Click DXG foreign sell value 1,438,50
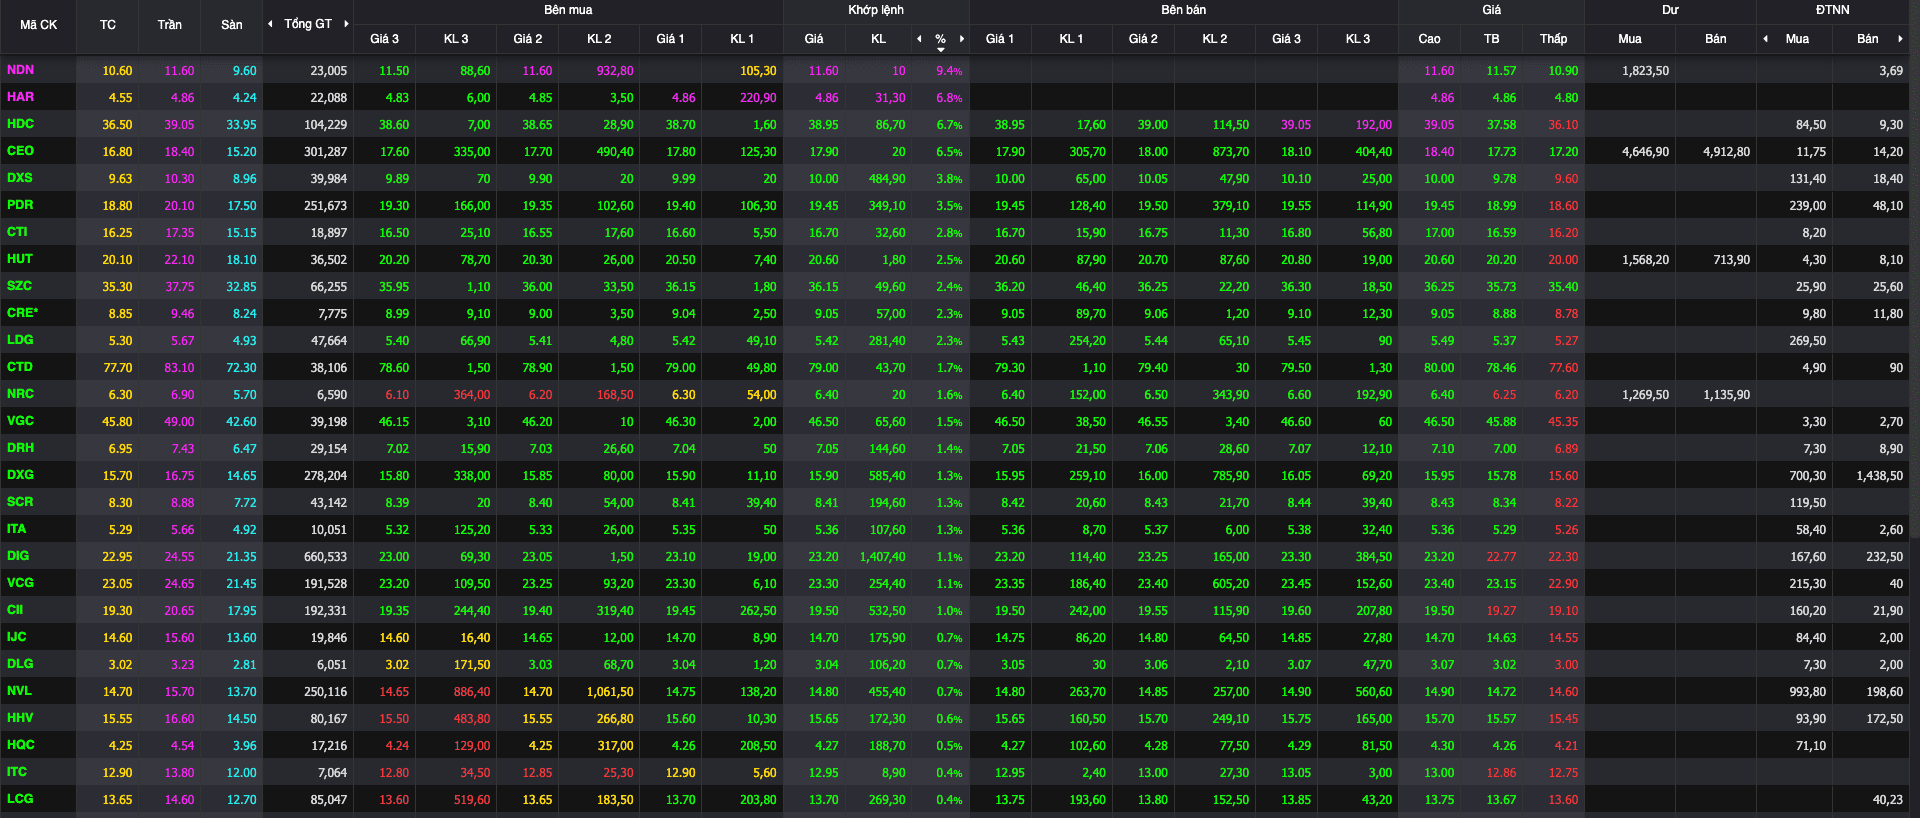The width and height of the screenshot is (1920, 818). (x=1880, y=476)
